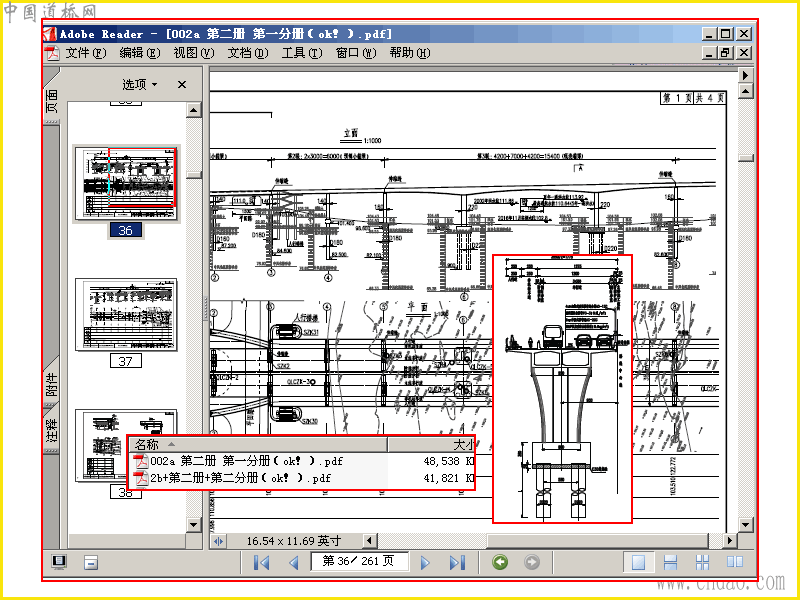Screen dimensions: 800x600
Task: Click document horizontal scroll left arrow
Action: point(370,540)
